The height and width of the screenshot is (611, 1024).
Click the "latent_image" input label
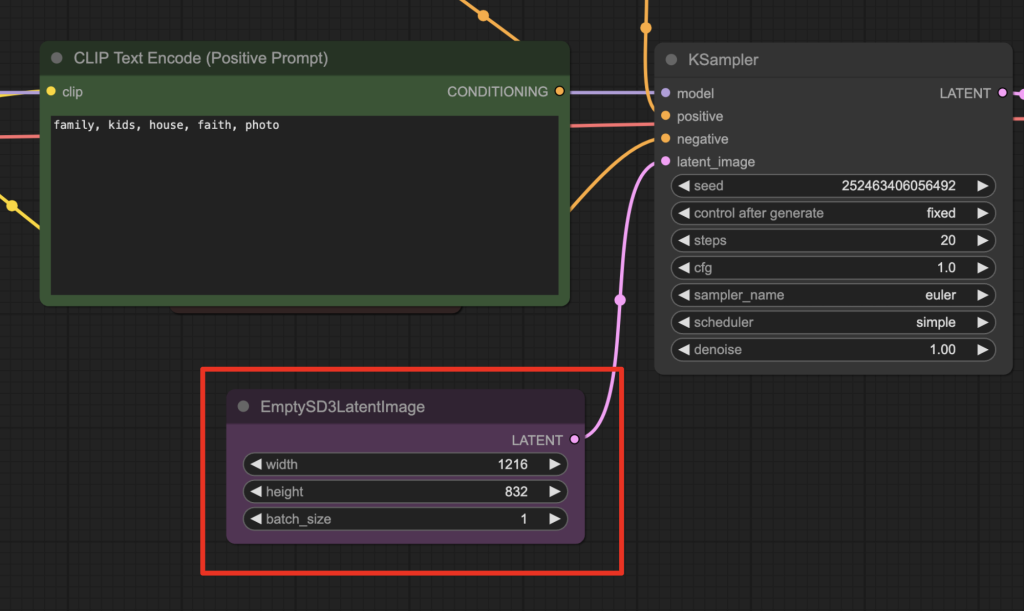(x=716, y=162)
